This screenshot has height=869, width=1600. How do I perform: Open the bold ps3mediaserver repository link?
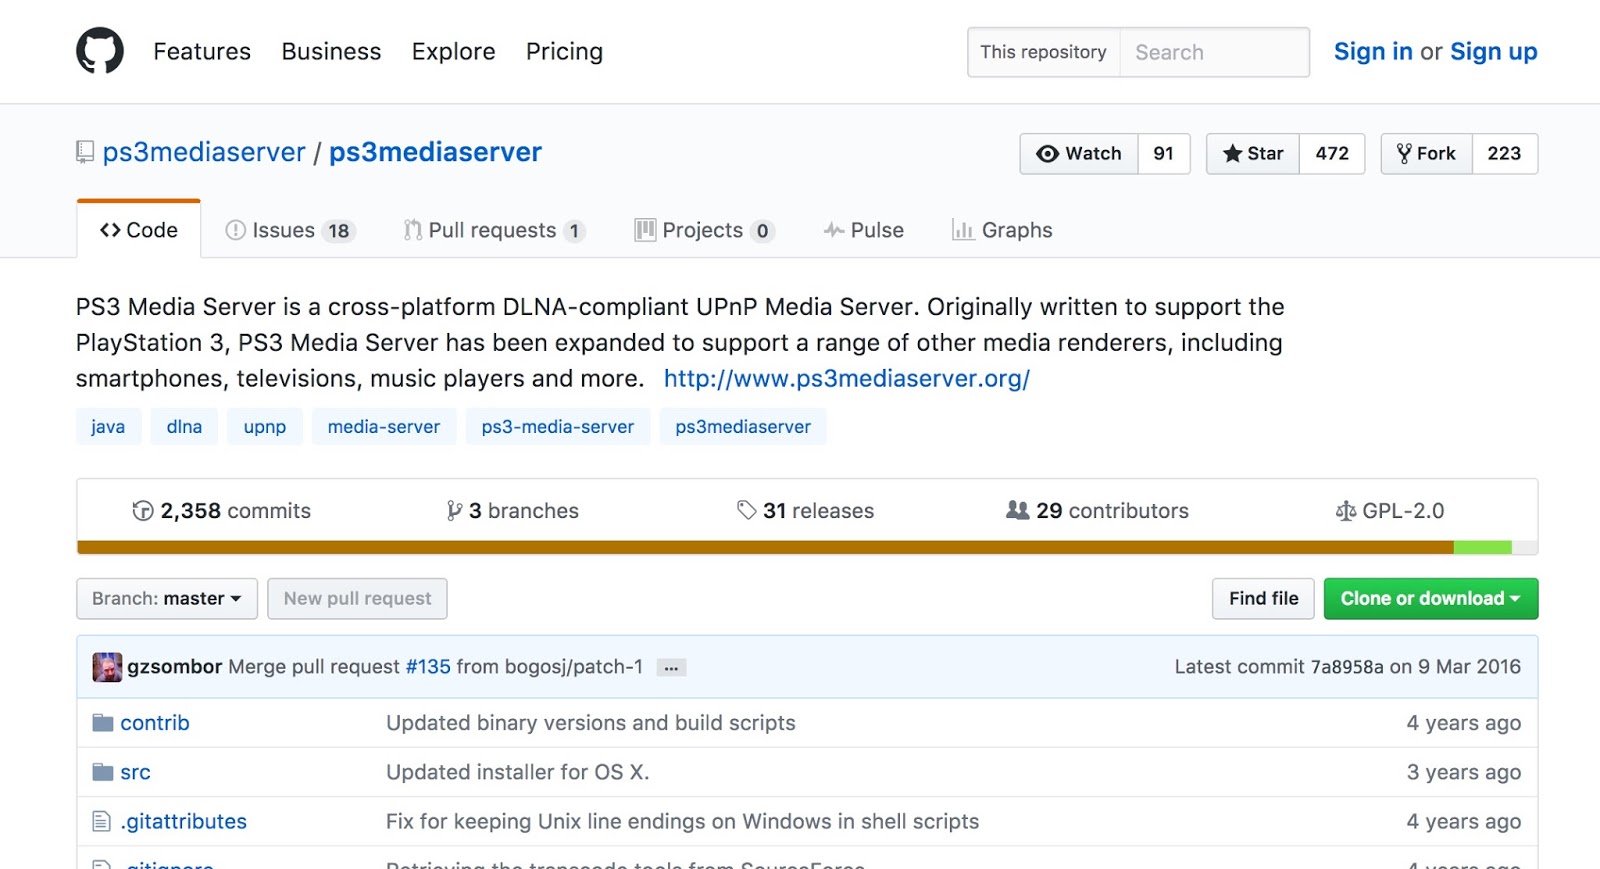point(435,152)
